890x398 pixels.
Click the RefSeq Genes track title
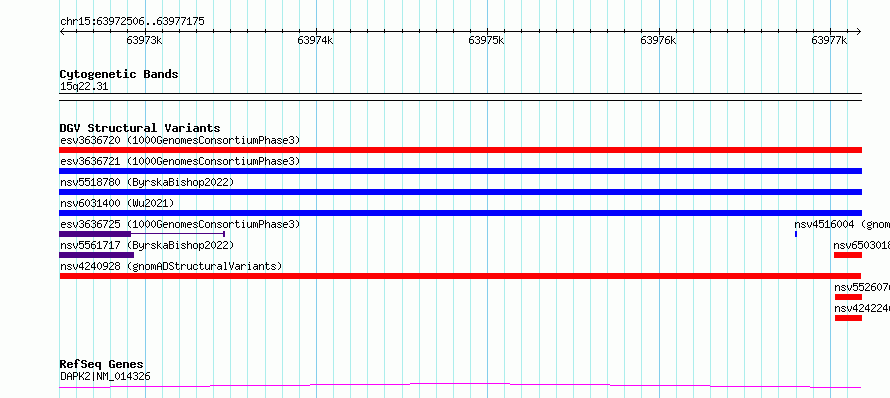pyautogui.click(x=102, y=364)
